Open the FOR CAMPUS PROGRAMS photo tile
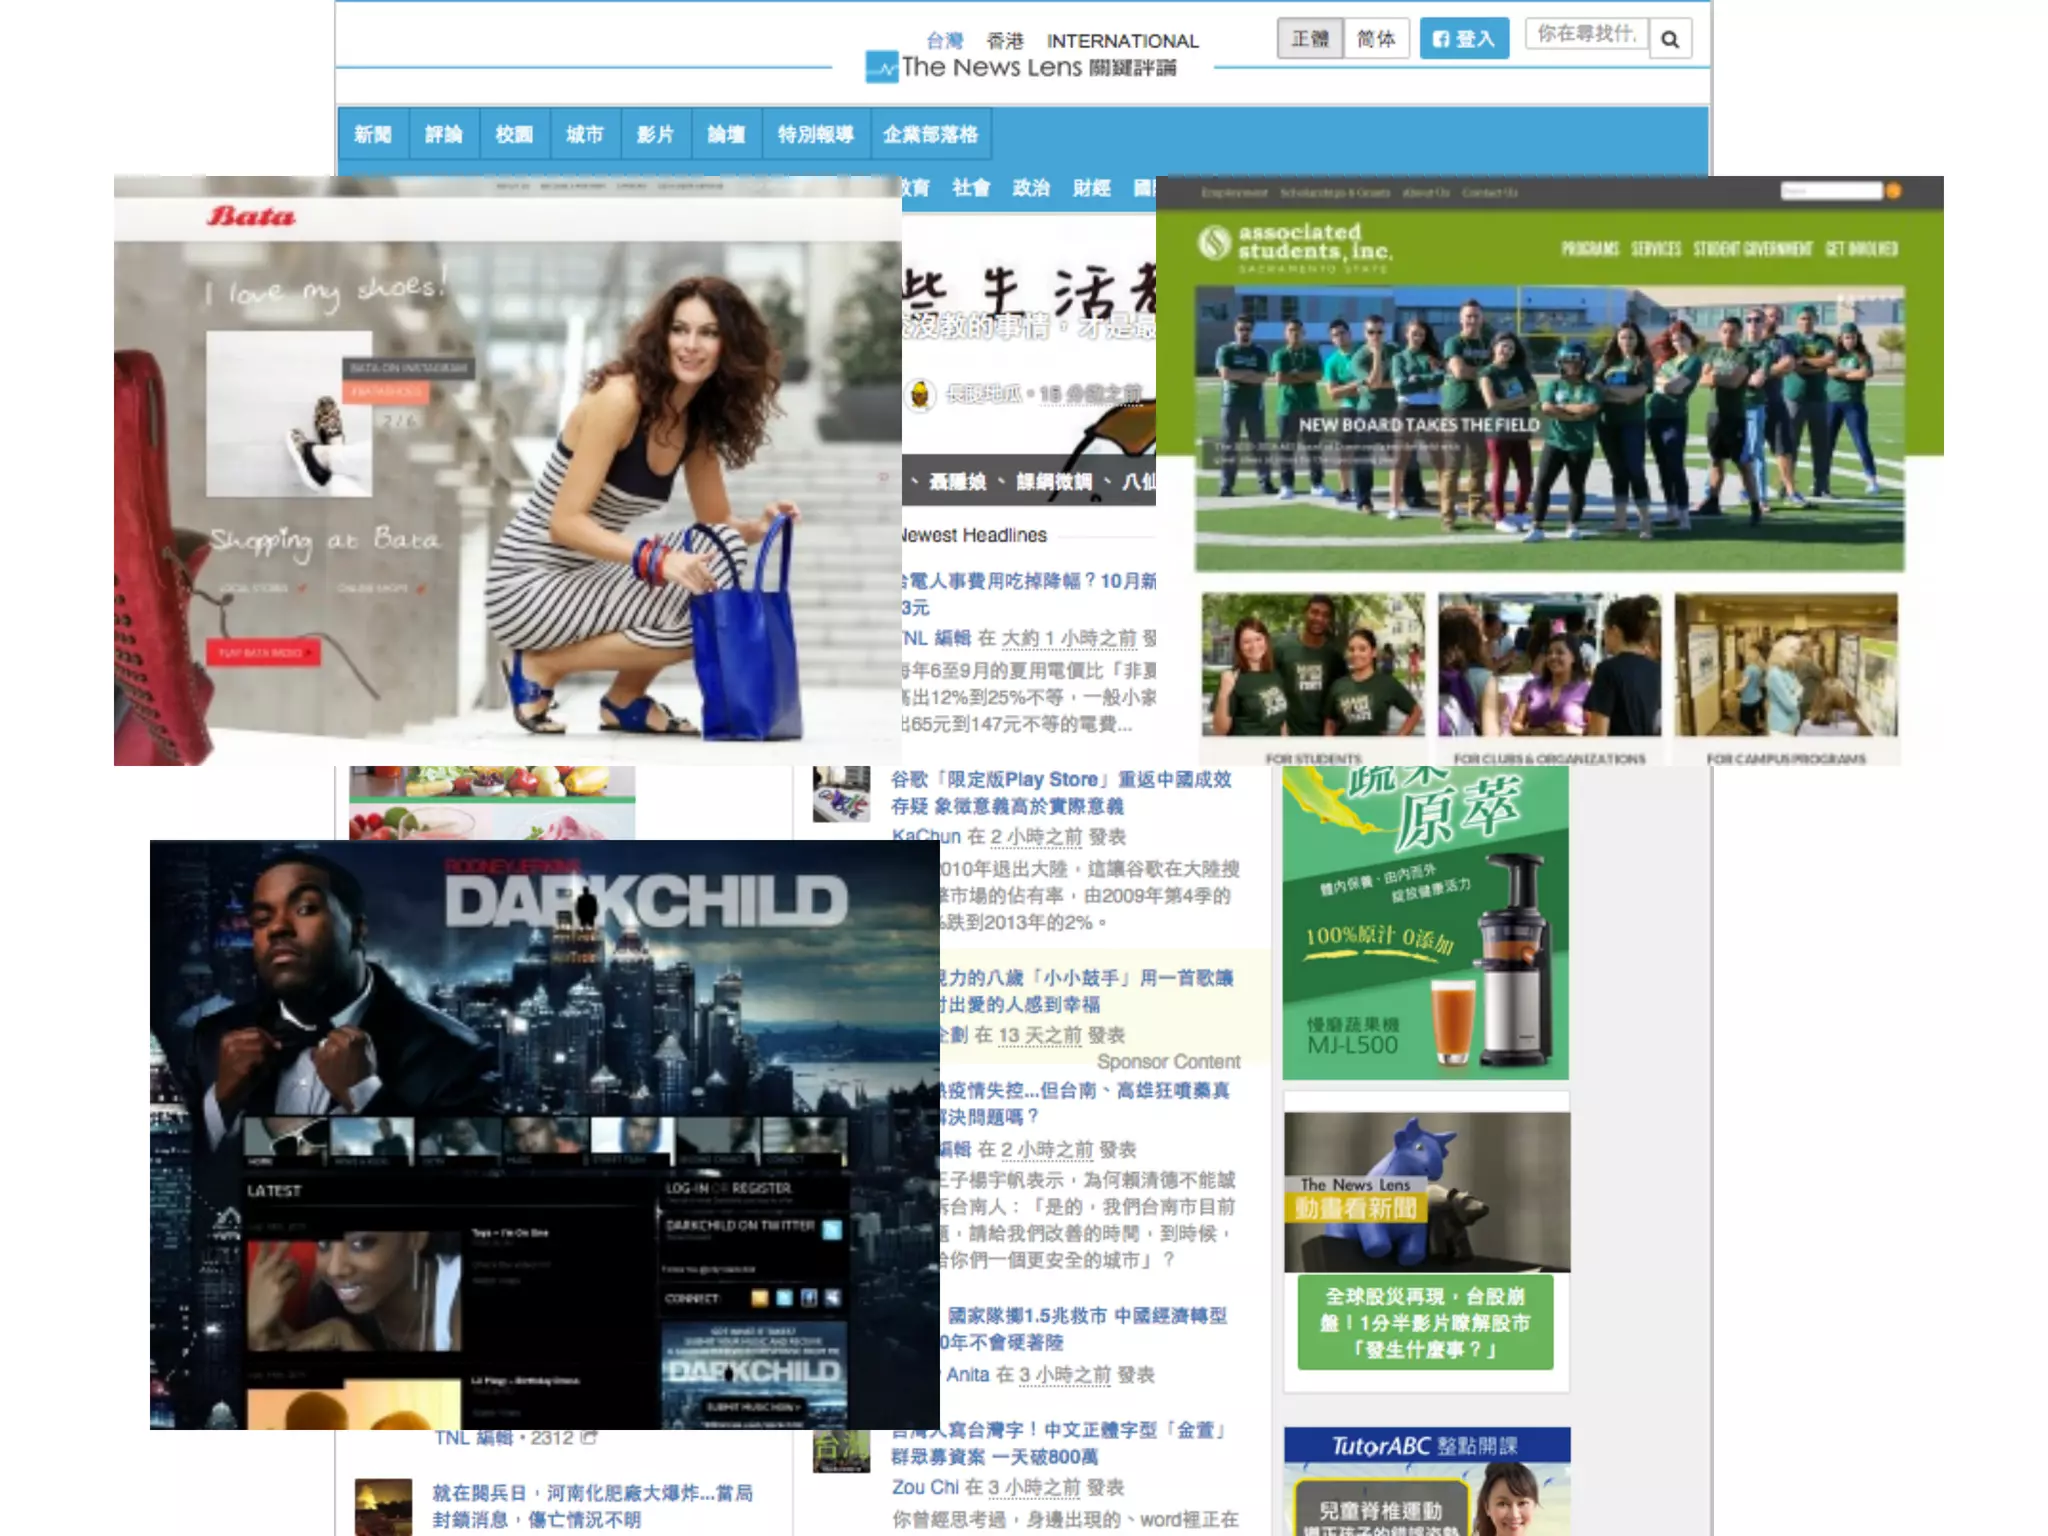This screenshot has width=2048, height=1536. (1786, 665)
